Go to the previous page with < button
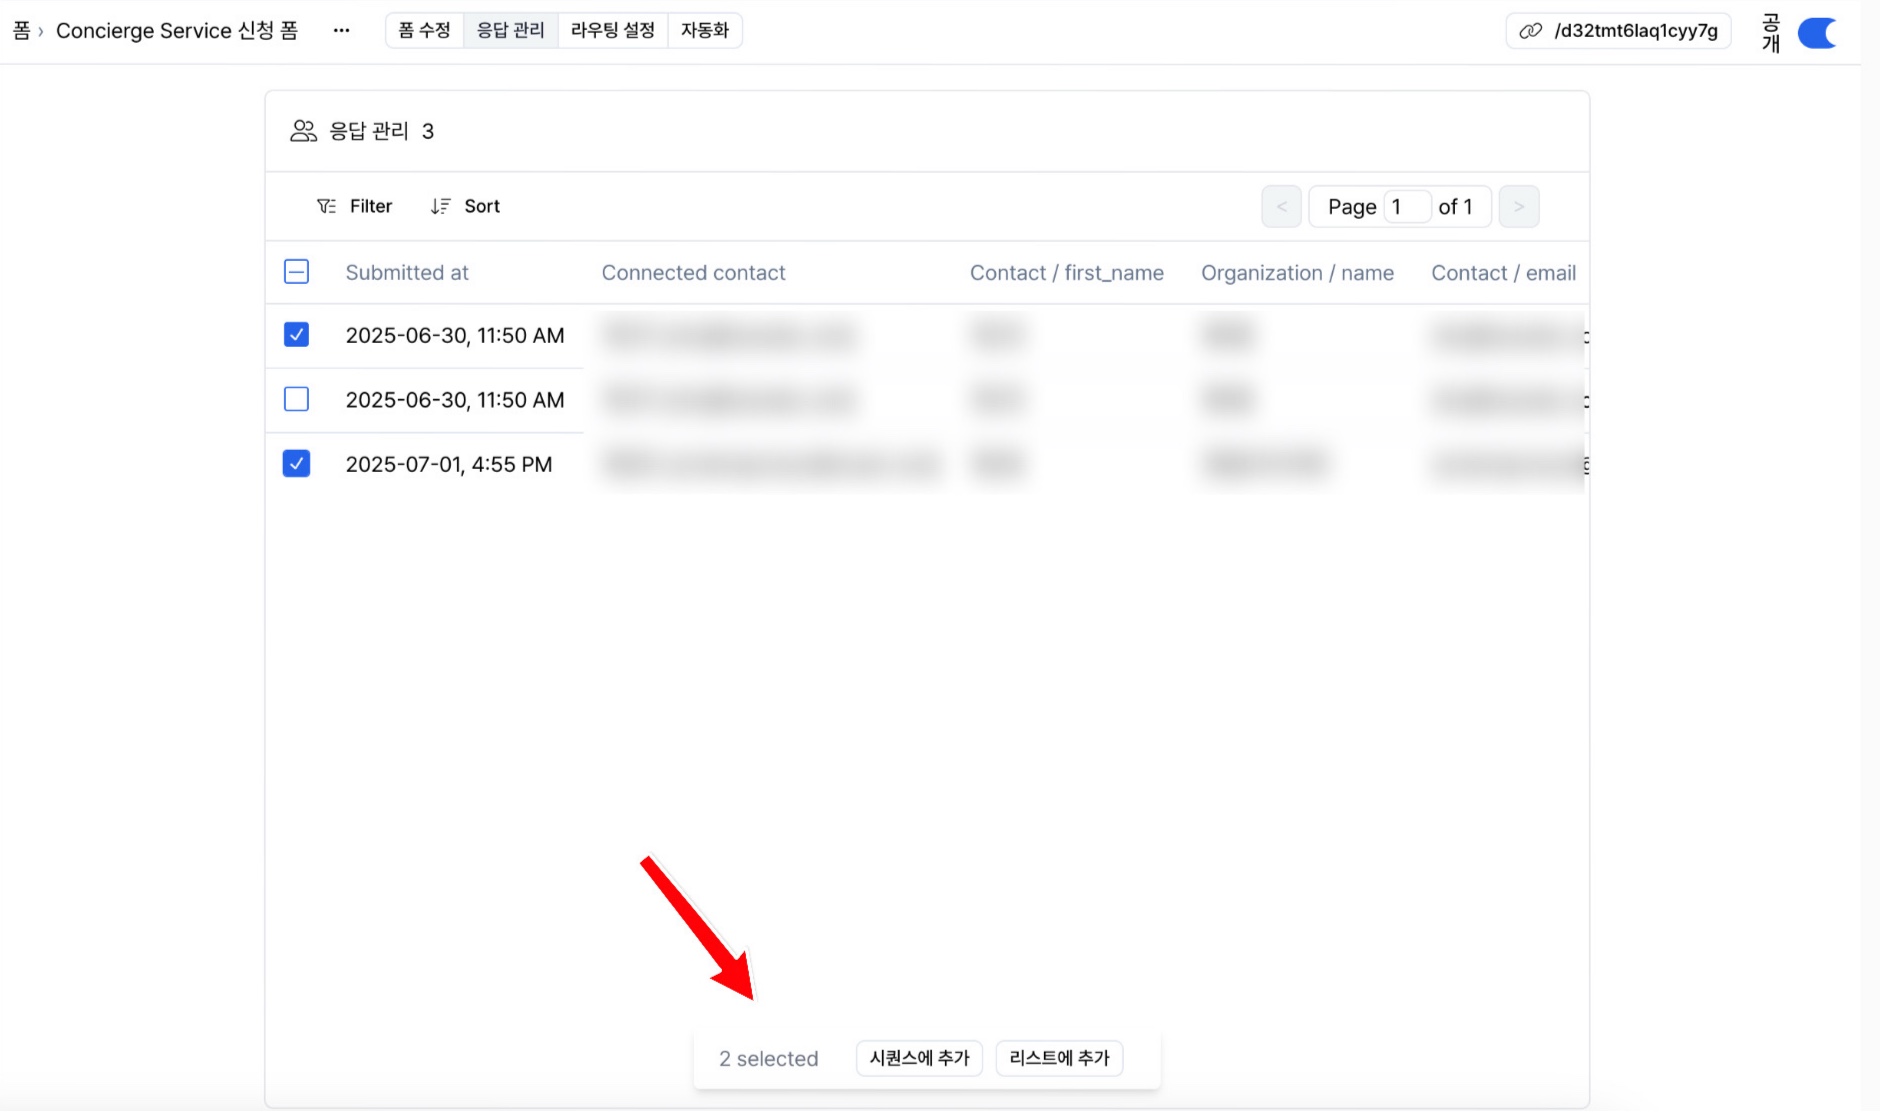 (x=1281, y=207)
